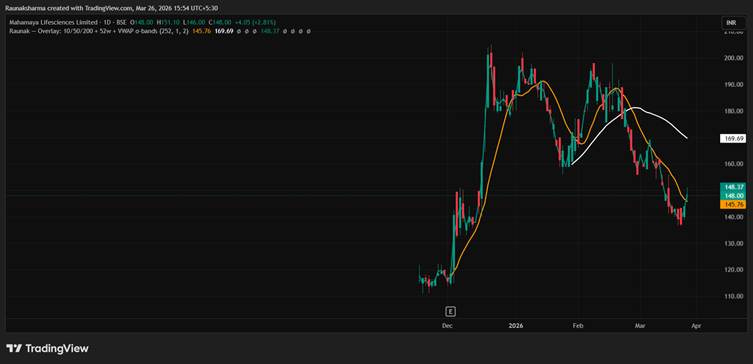Click the 130.00 price axis label
Screen dimensions: 753x364
[x=735, y=243]
